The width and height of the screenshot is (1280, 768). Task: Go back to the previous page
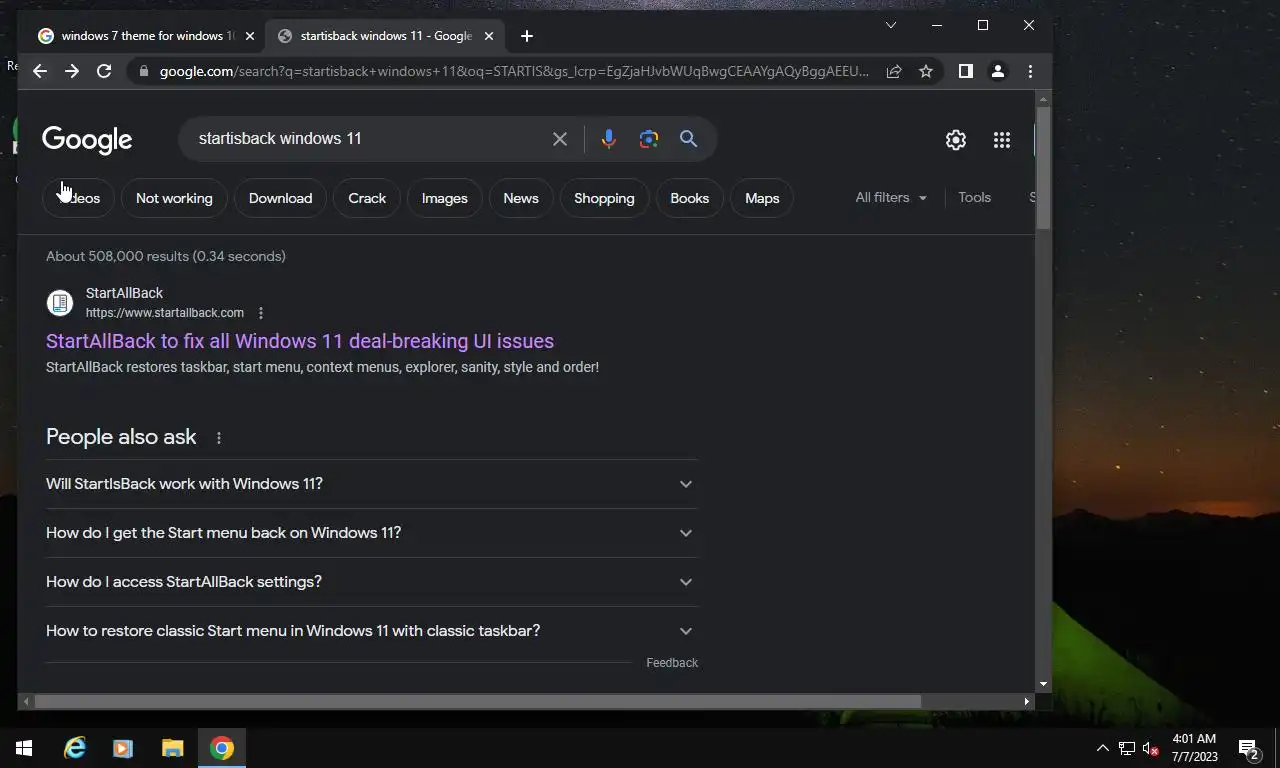[x=40, y=71]
